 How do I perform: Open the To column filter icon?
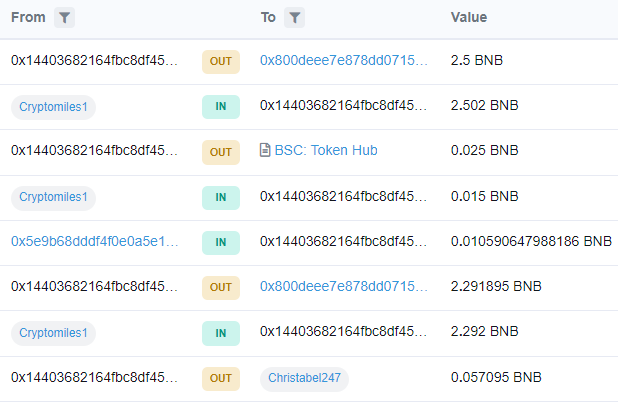click(294, 18)
